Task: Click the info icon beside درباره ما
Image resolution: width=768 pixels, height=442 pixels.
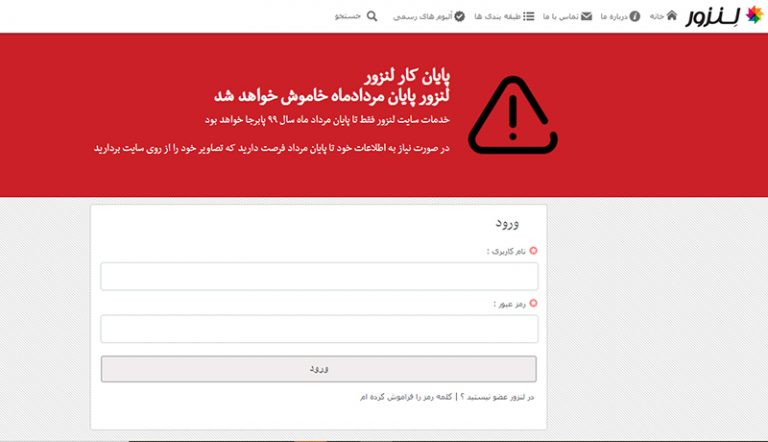Action: tap(635, 16)
